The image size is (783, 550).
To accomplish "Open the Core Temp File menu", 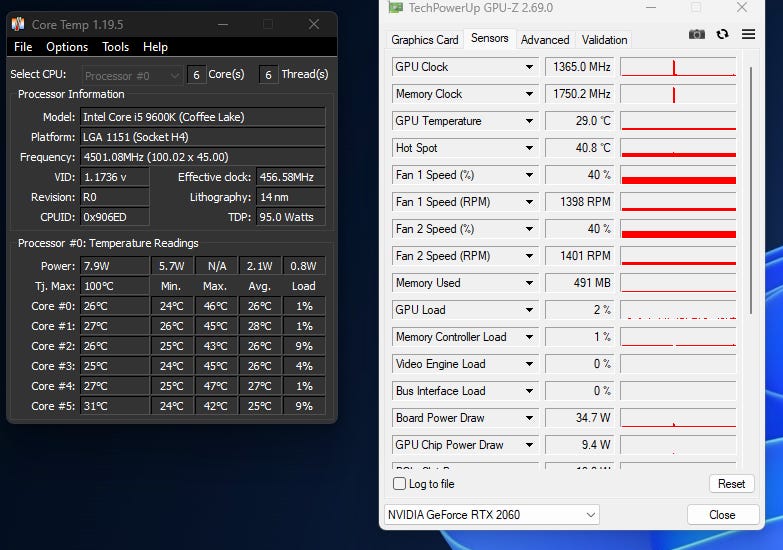I will click(x=23, y=47).
